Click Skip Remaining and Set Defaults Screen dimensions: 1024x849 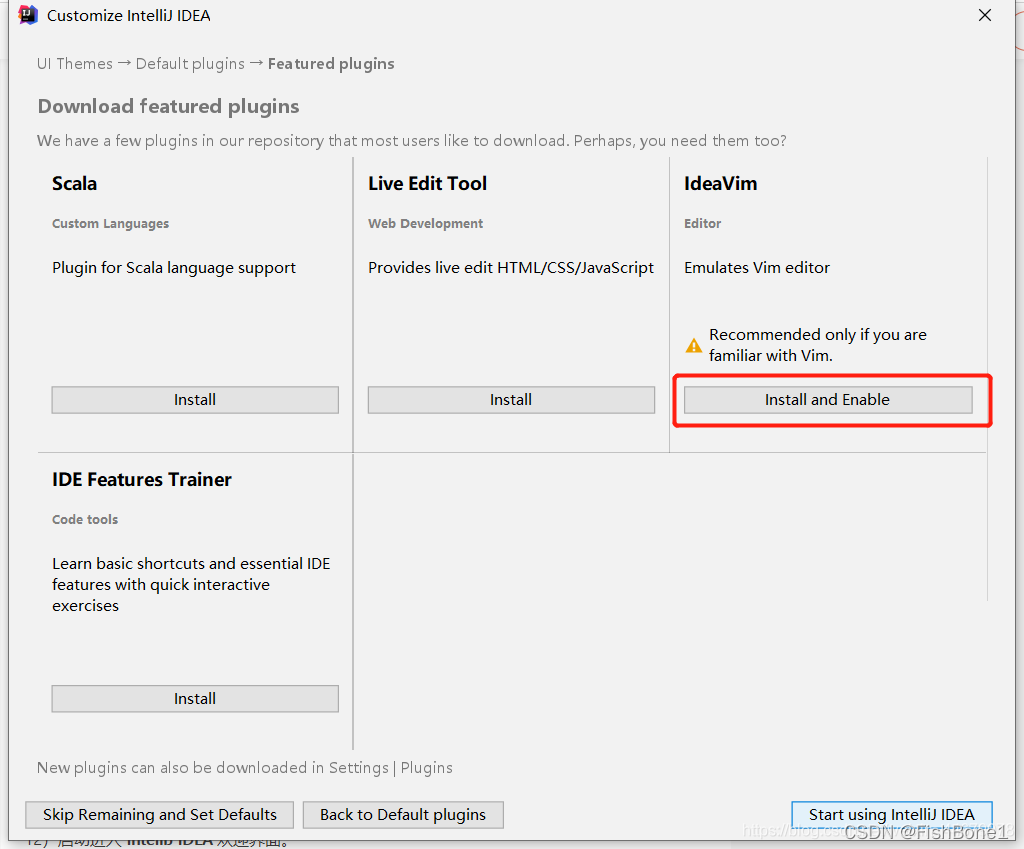pyautogui.click(x=159, y=814)
